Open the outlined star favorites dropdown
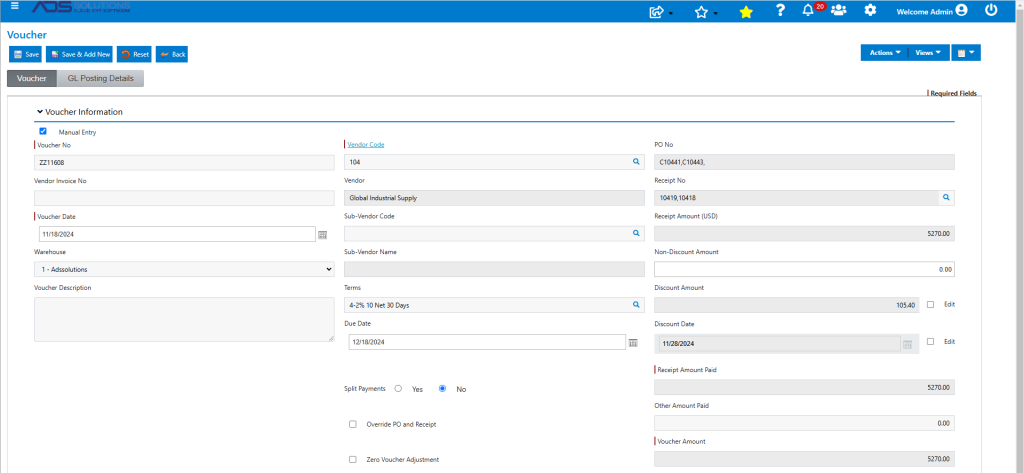This screenshot has width=1024, height=473. pyautogui.click(x=705, y=11)
